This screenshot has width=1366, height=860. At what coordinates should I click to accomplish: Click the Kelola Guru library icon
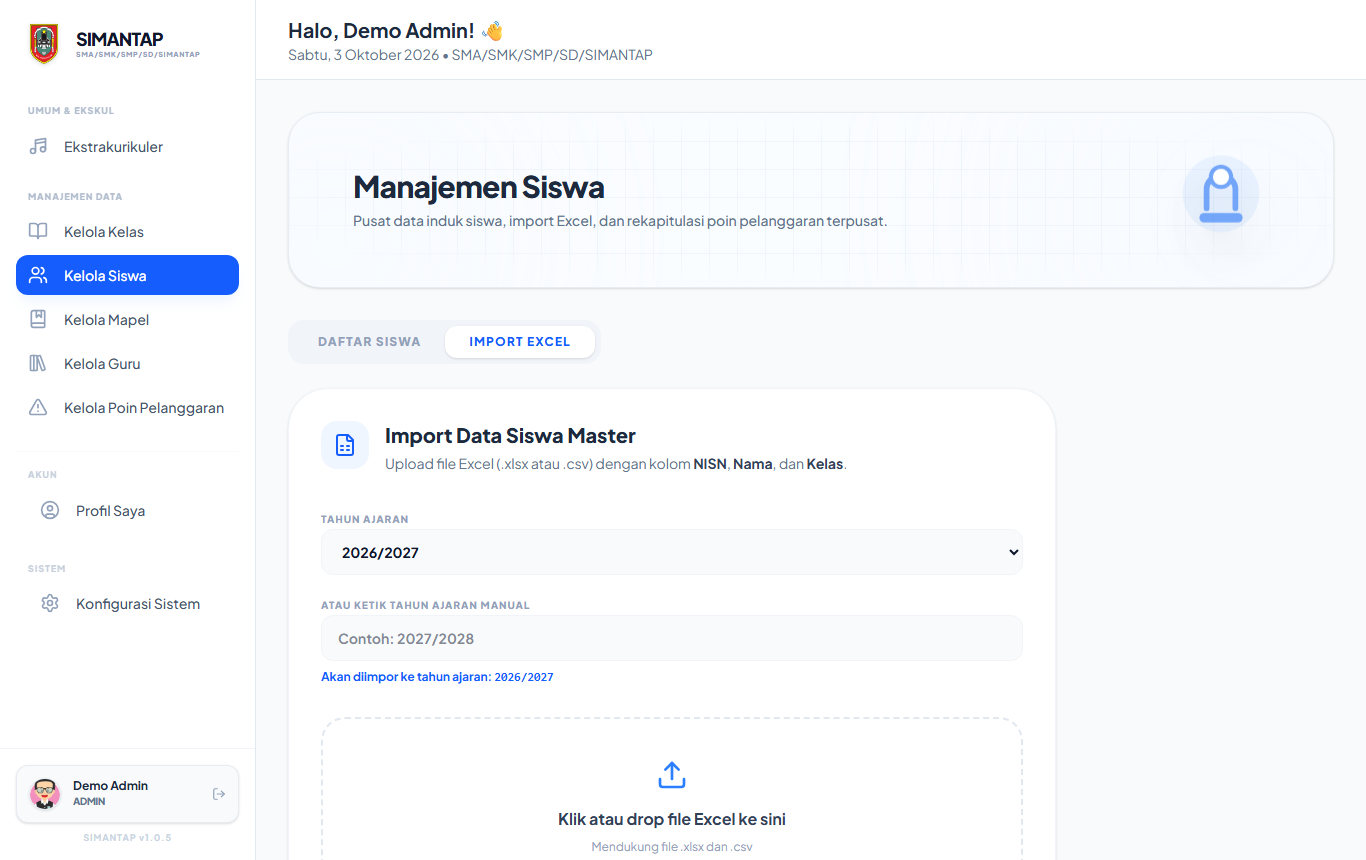tap(38, 364)
